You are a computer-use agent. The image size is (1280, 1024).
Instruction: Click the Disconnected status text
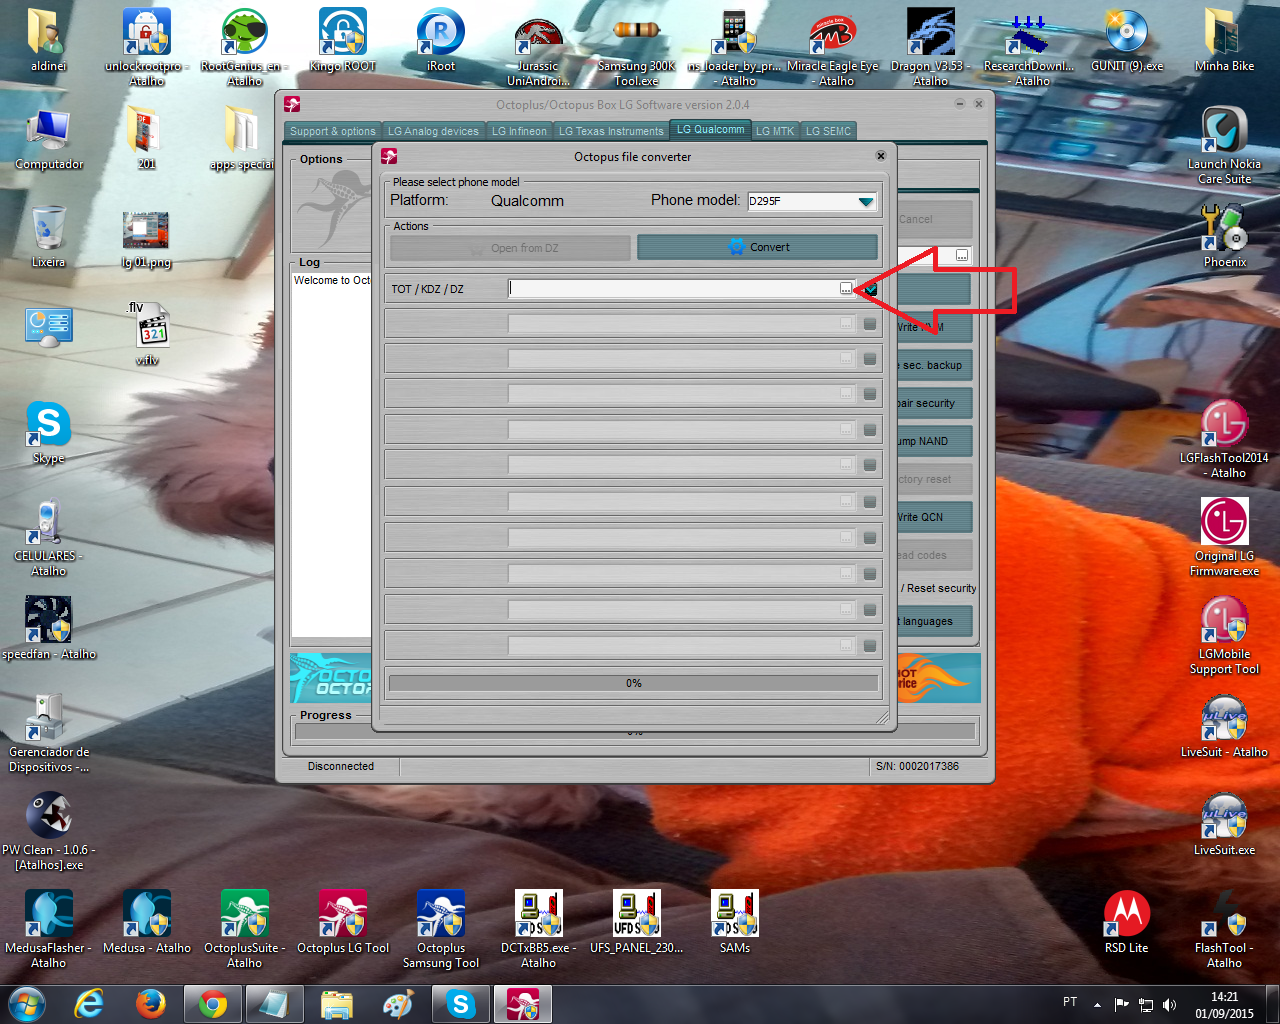click(x=341, y=766)
